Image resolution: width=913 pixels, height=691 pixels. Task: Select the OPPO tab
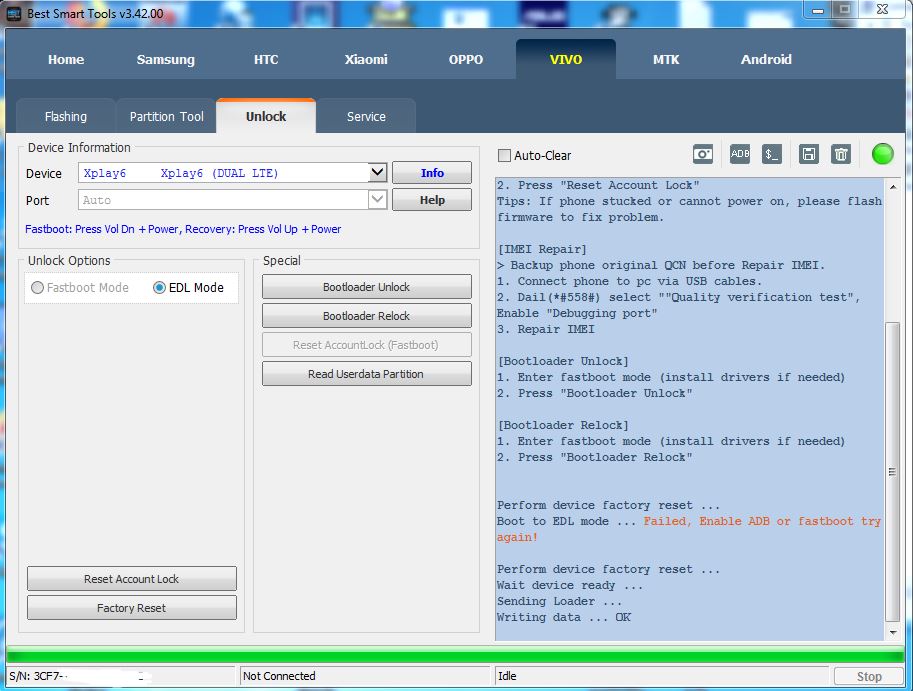[x=466, y=59]
